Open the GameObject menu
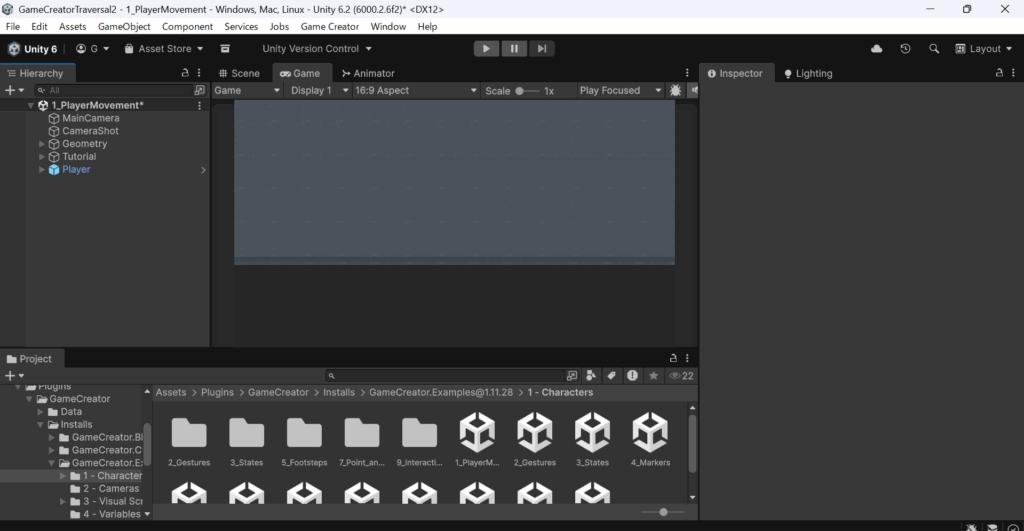Image resolution: width=1024 pixels, height=531 pixels. (124, 26)
